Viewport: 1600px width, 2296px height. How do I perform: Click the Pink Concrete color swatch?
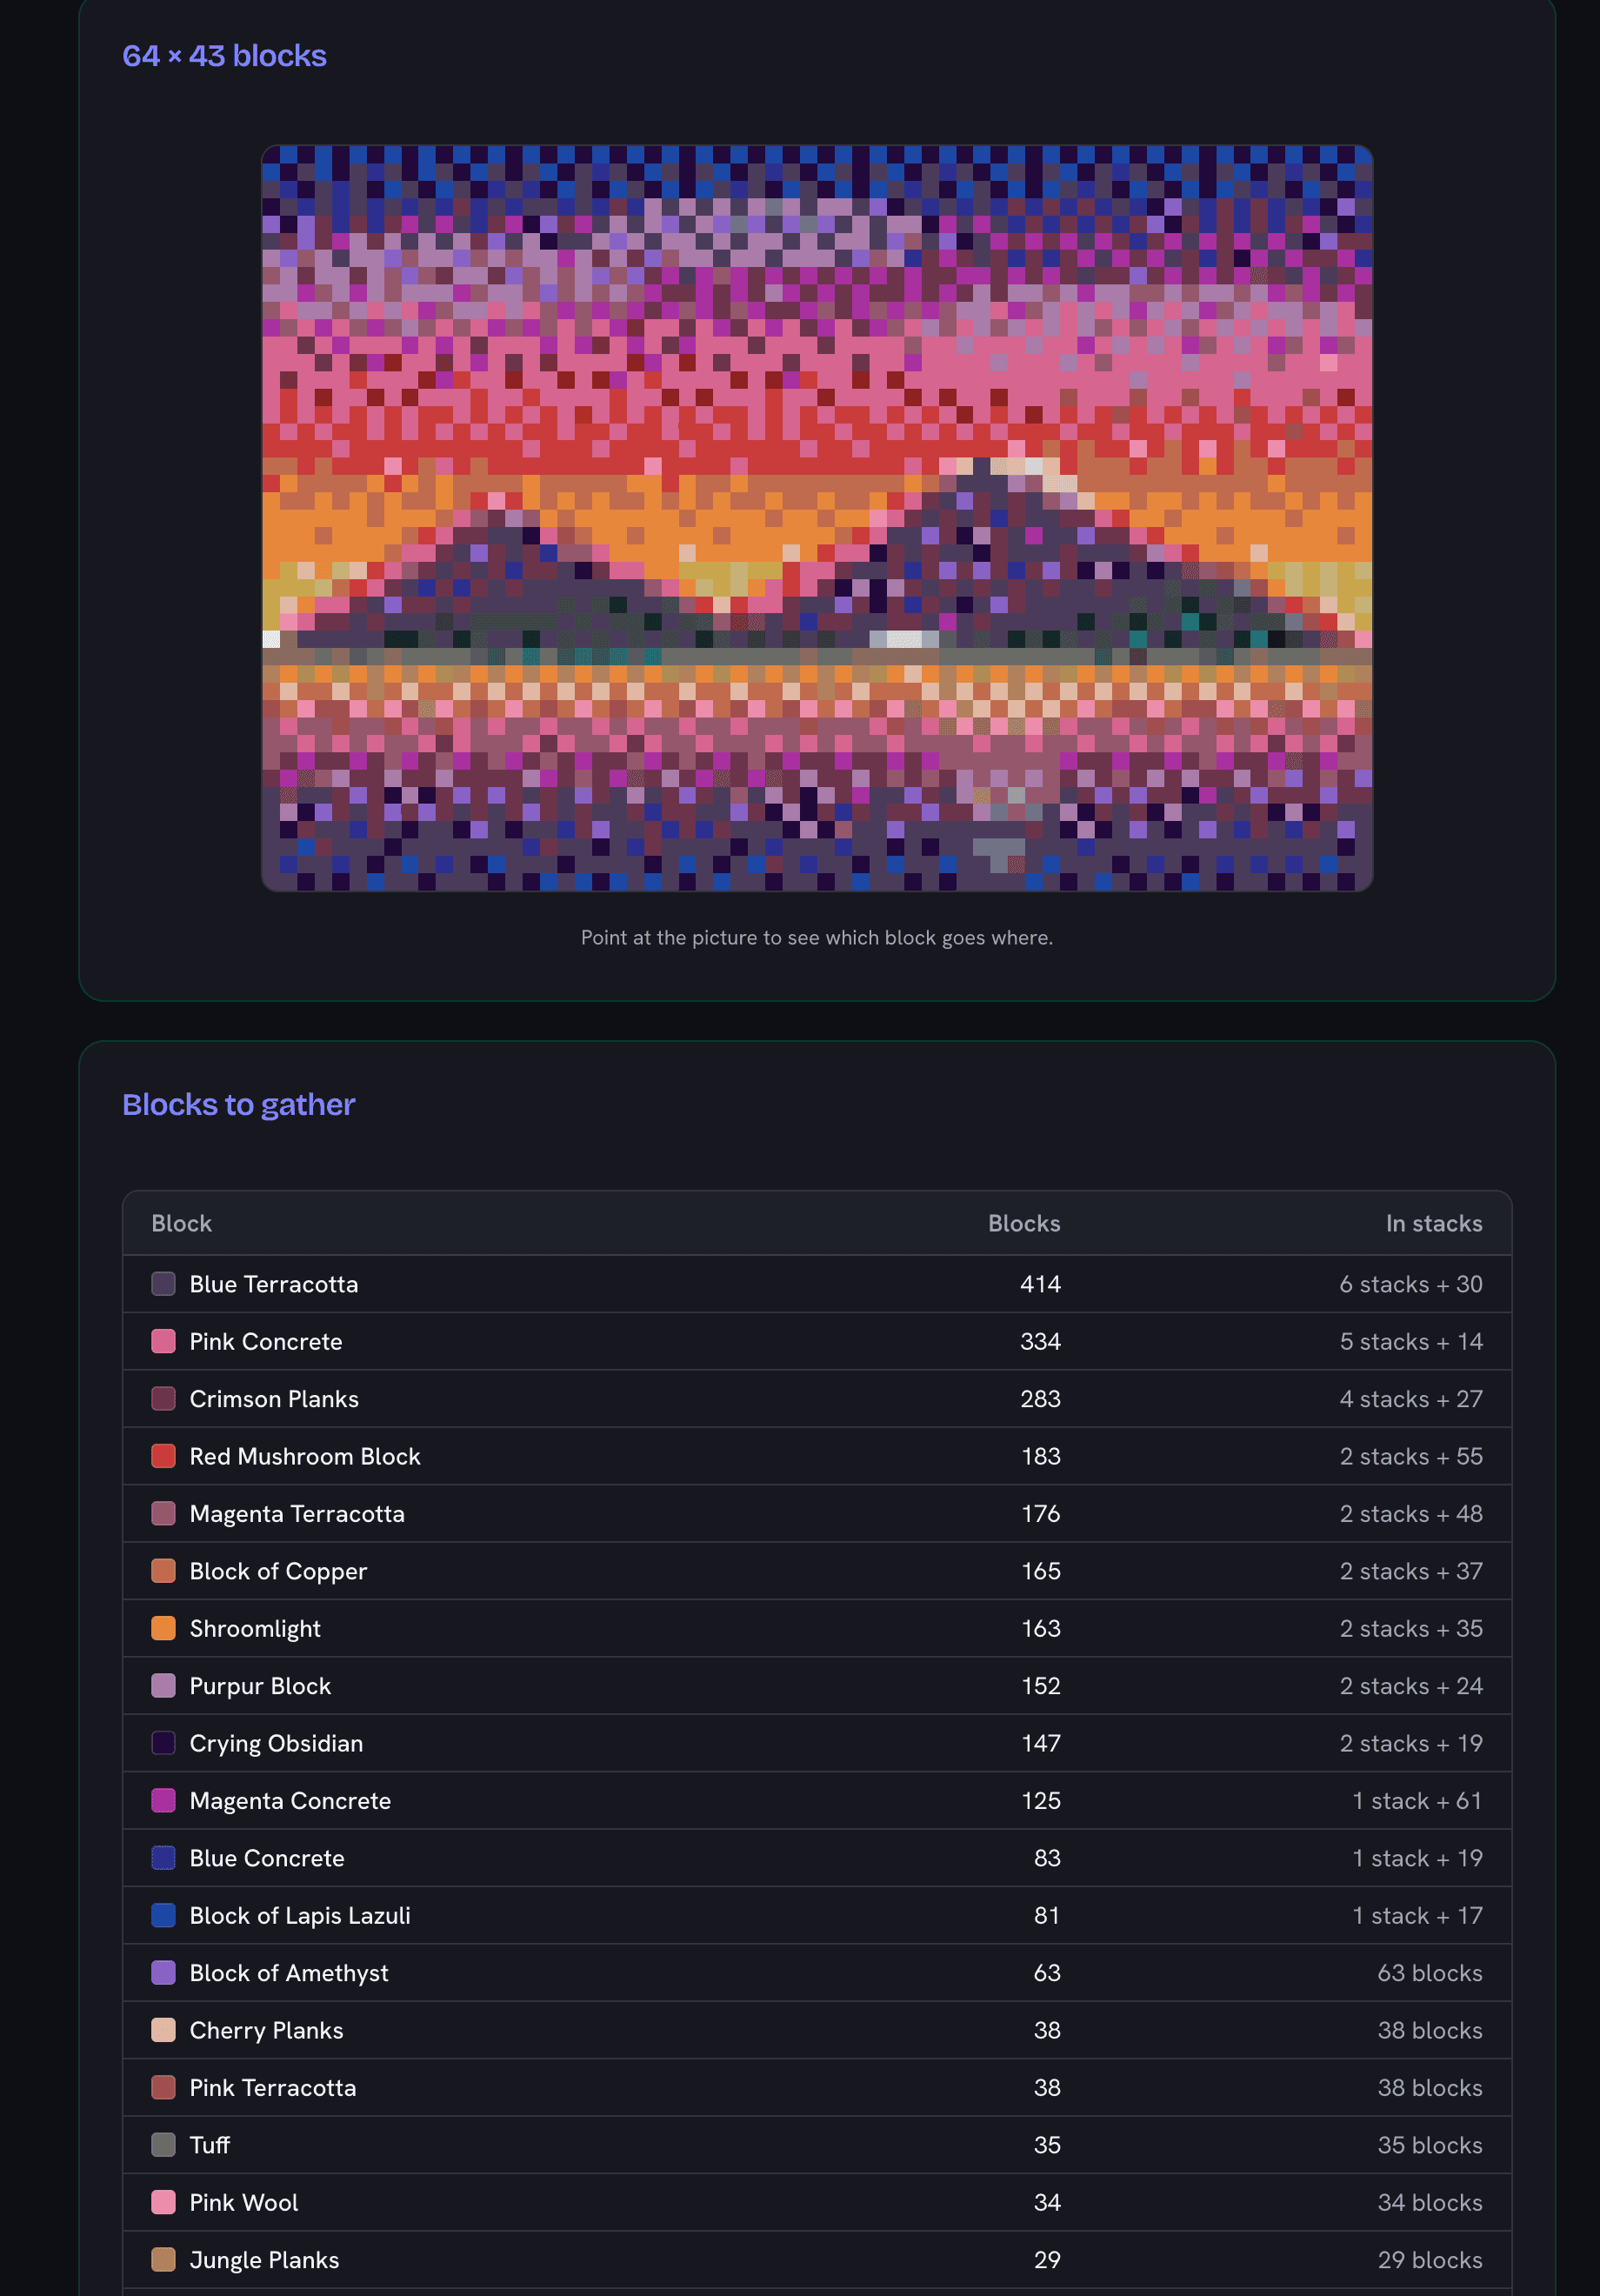coord(163,1341)
